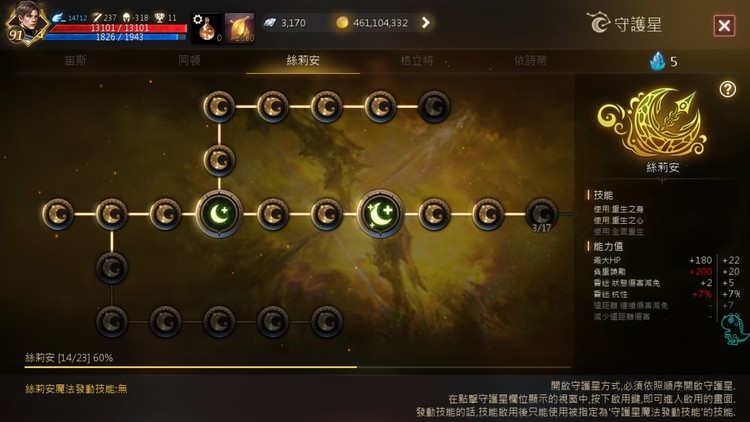Select the dark unlocked node top row end
This screenshot has height=422, width=750.
coord(434,106)
